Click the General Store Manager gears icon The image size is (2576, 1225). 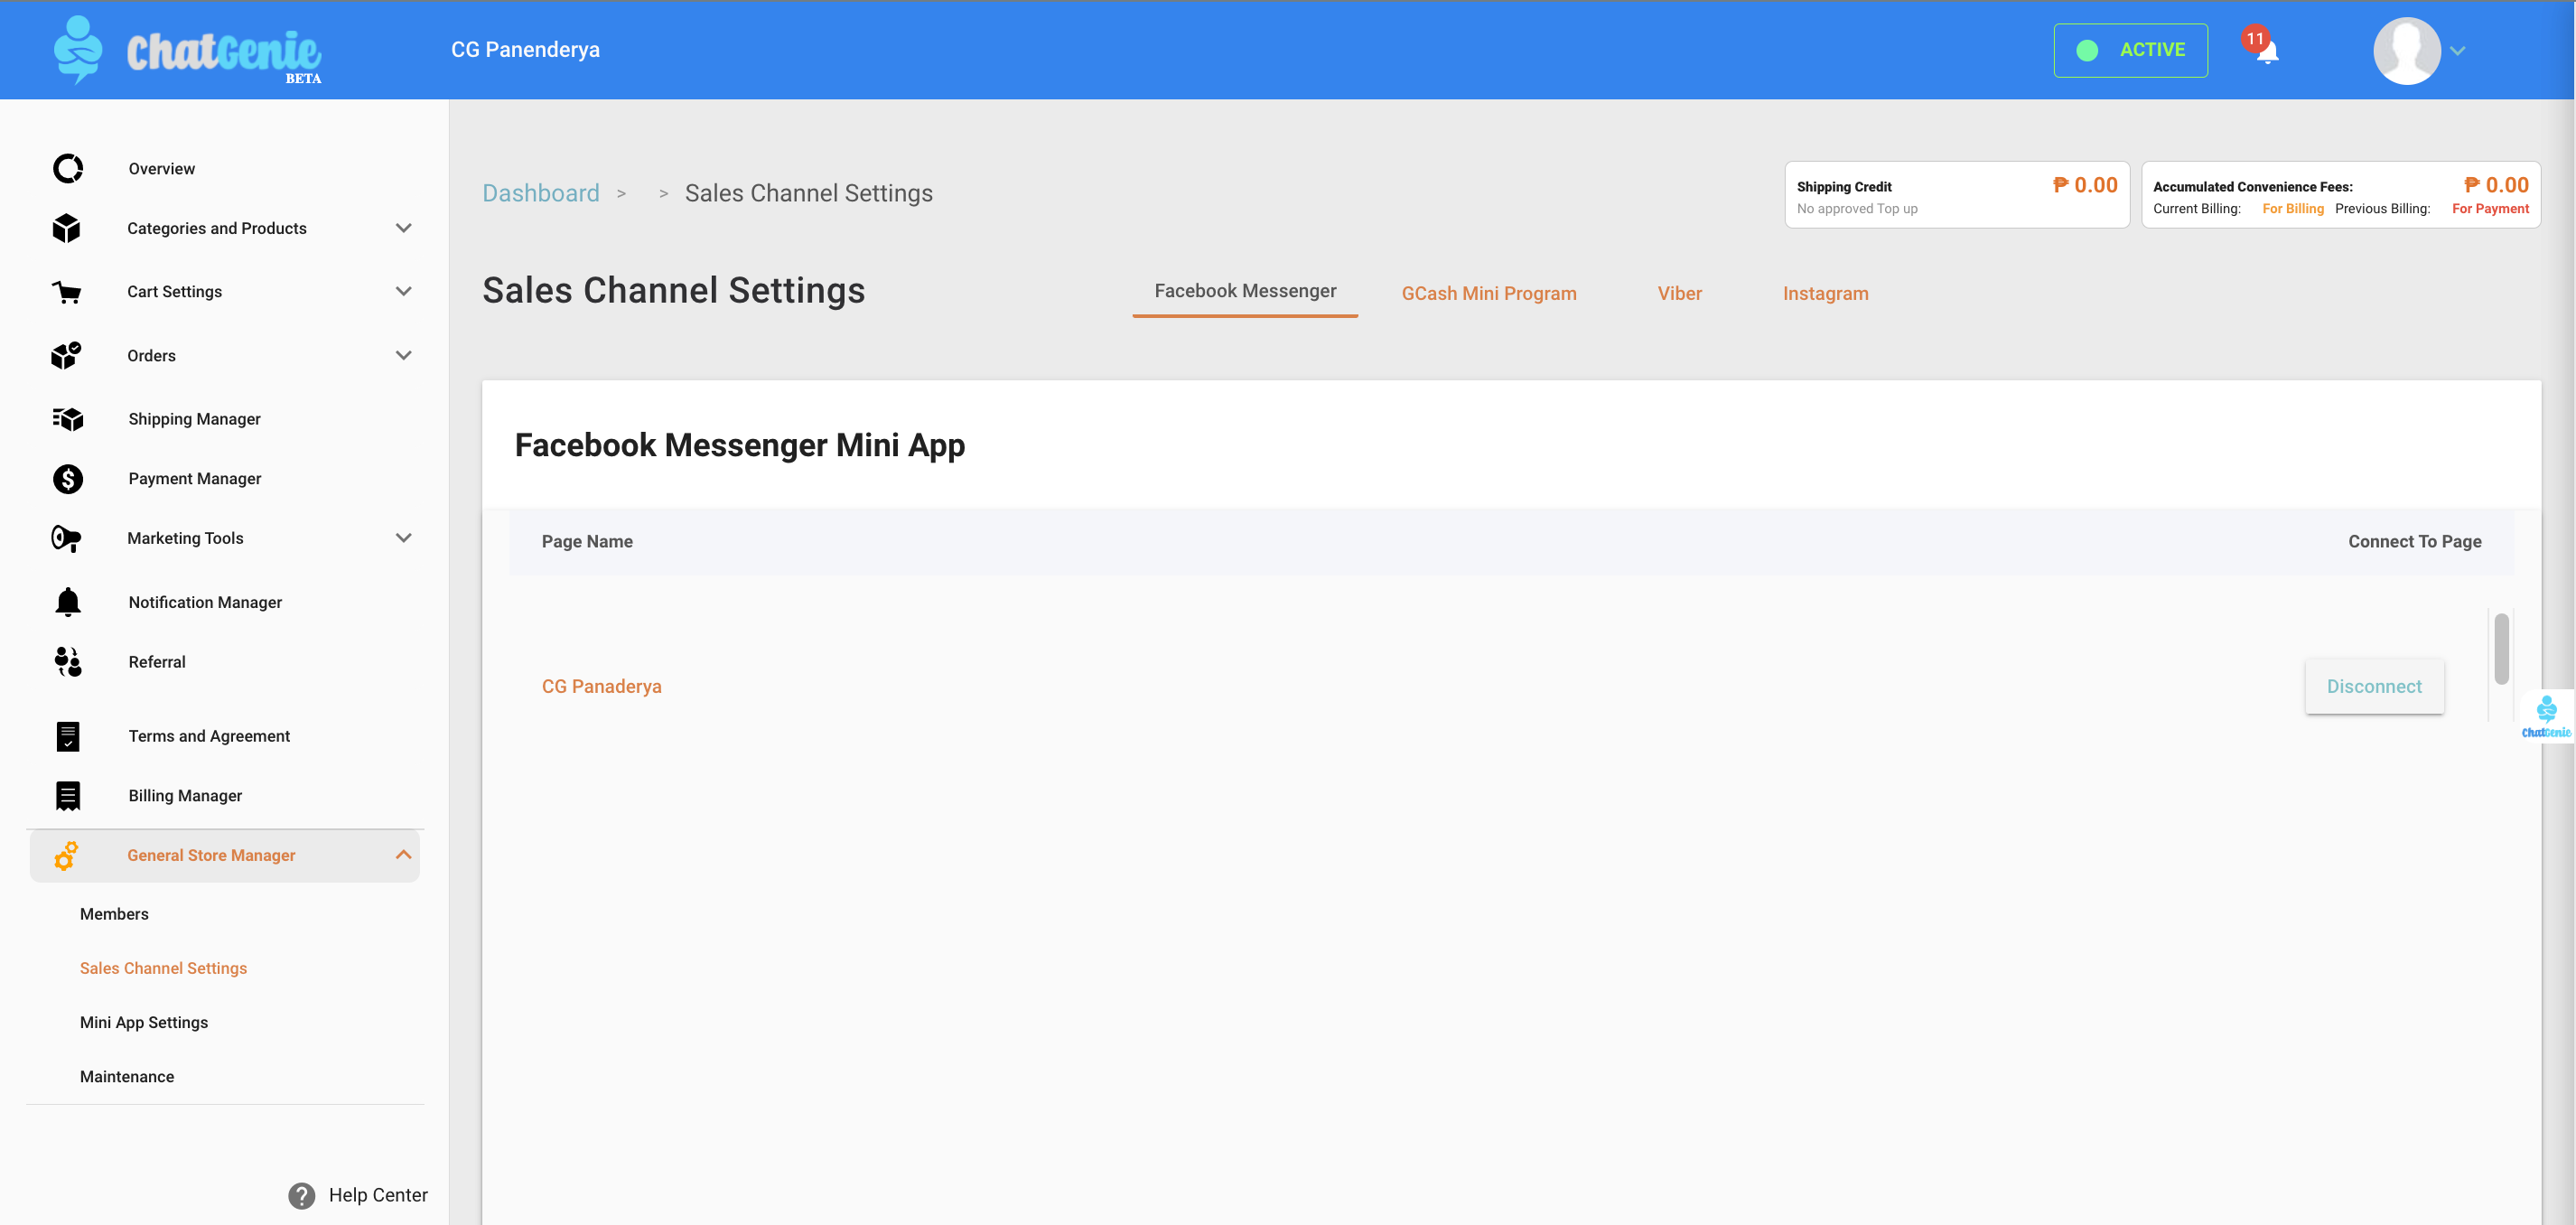66,856
